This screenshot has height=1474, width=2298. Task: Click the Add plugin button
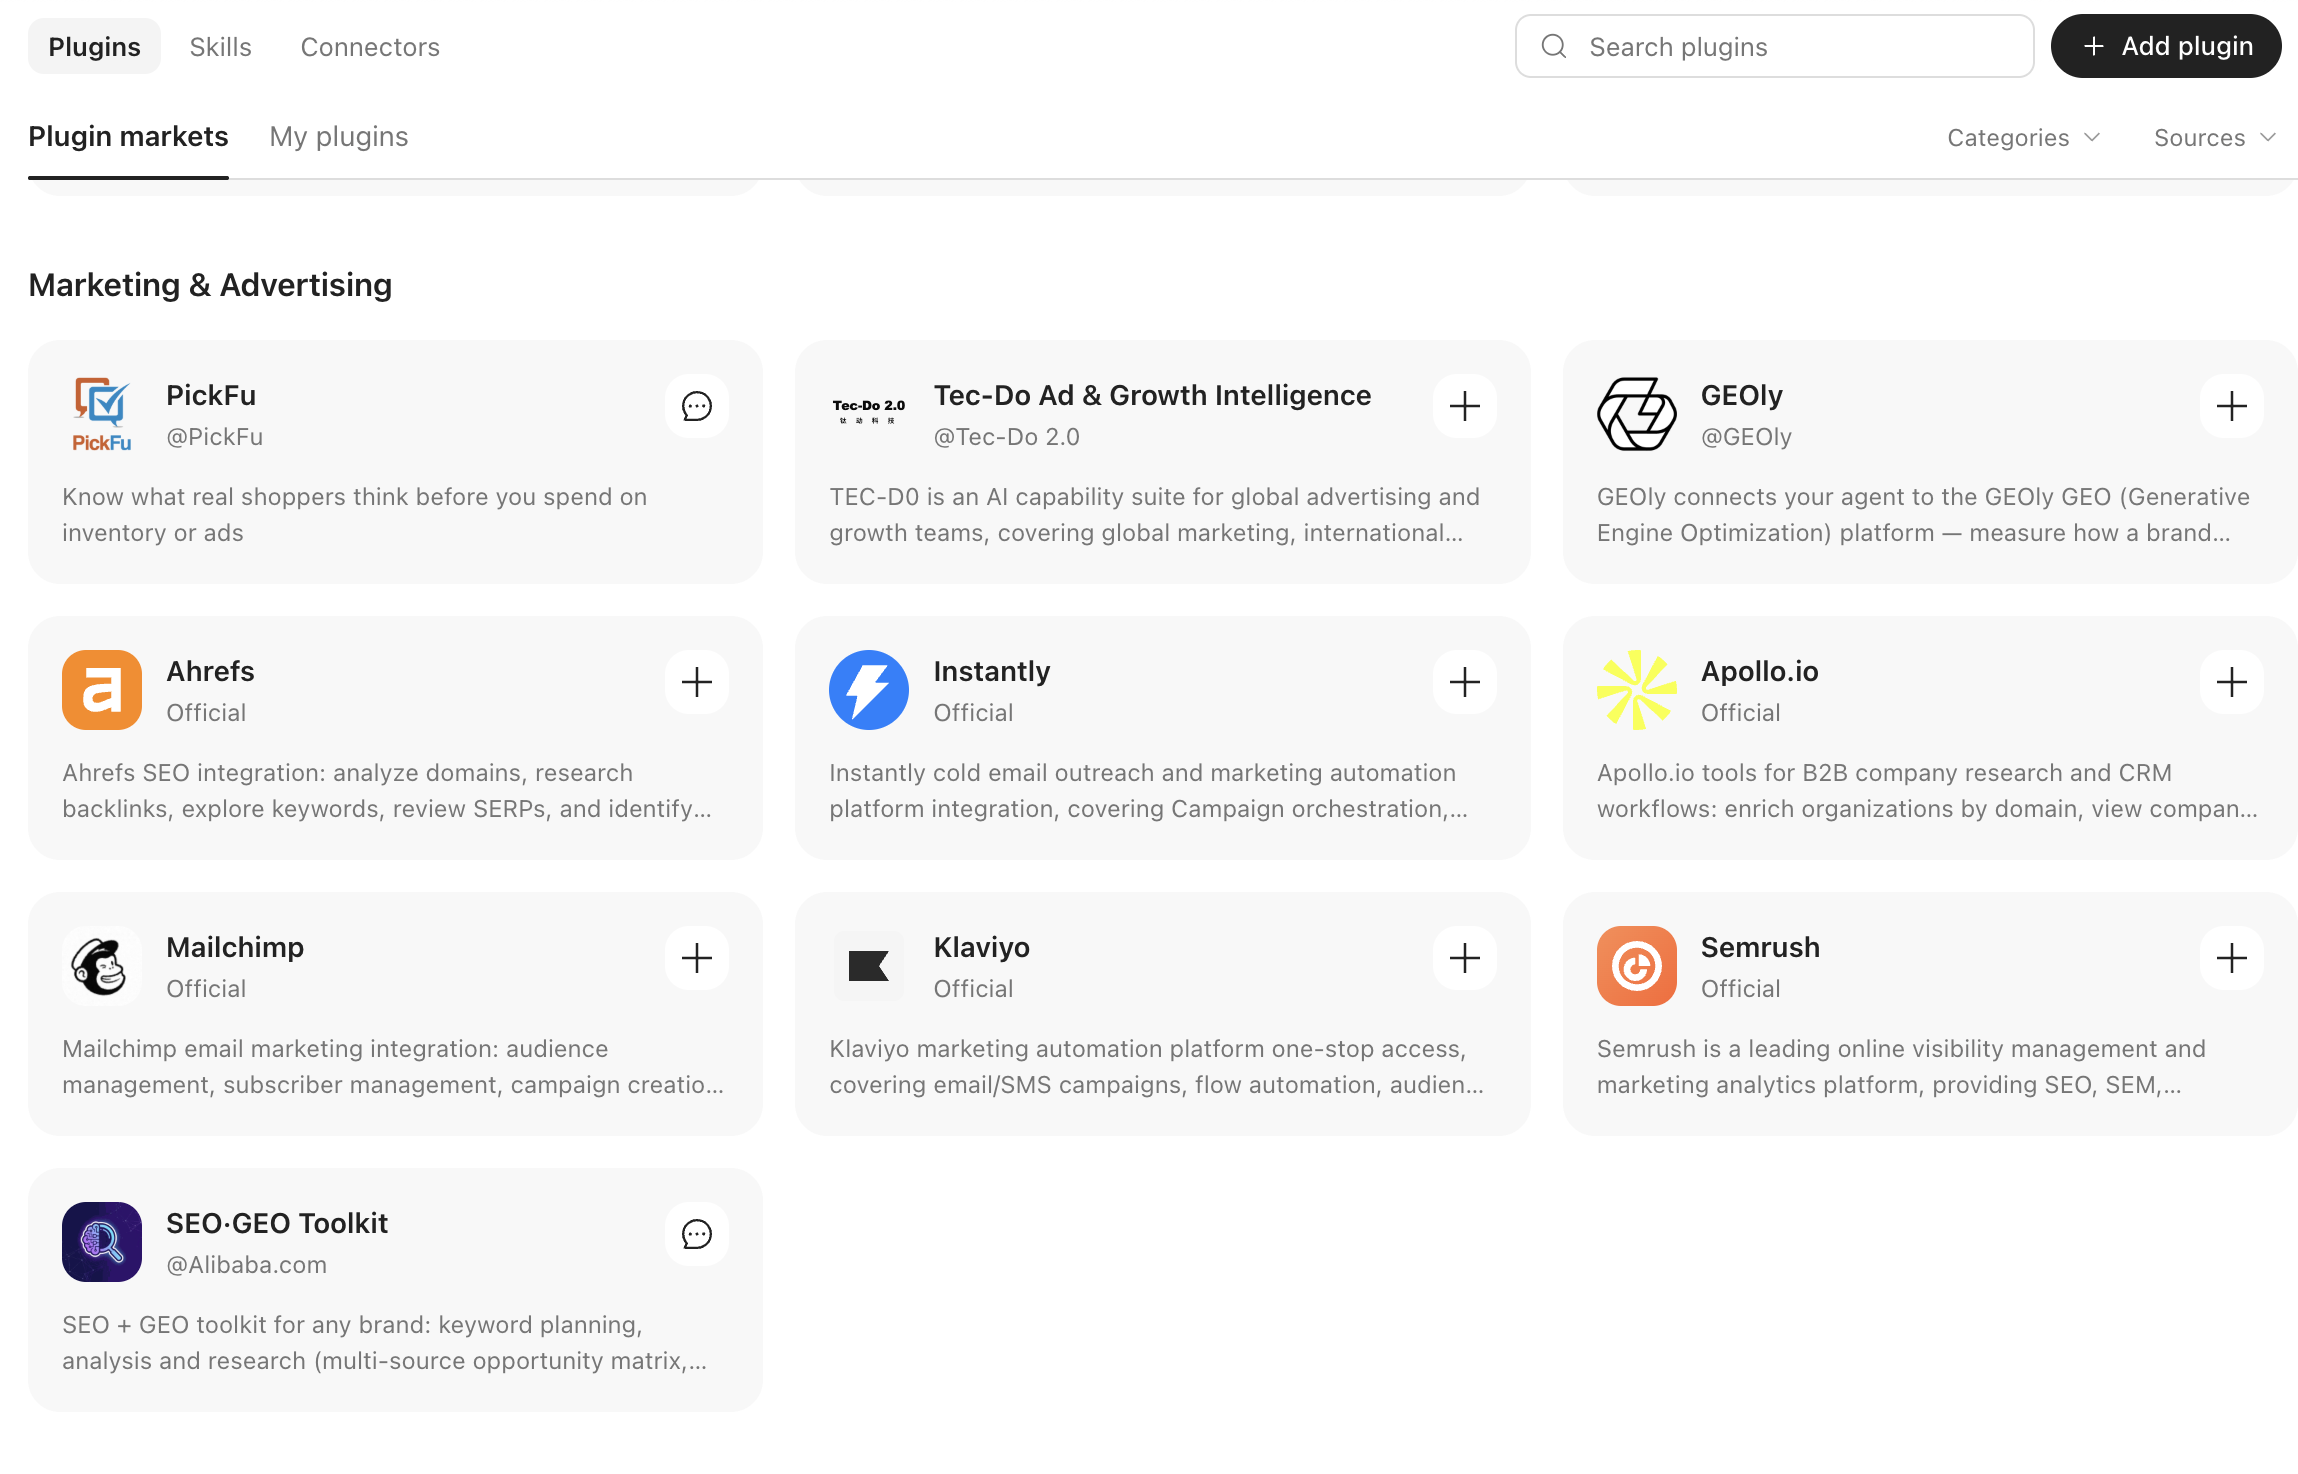(2166, 46)
